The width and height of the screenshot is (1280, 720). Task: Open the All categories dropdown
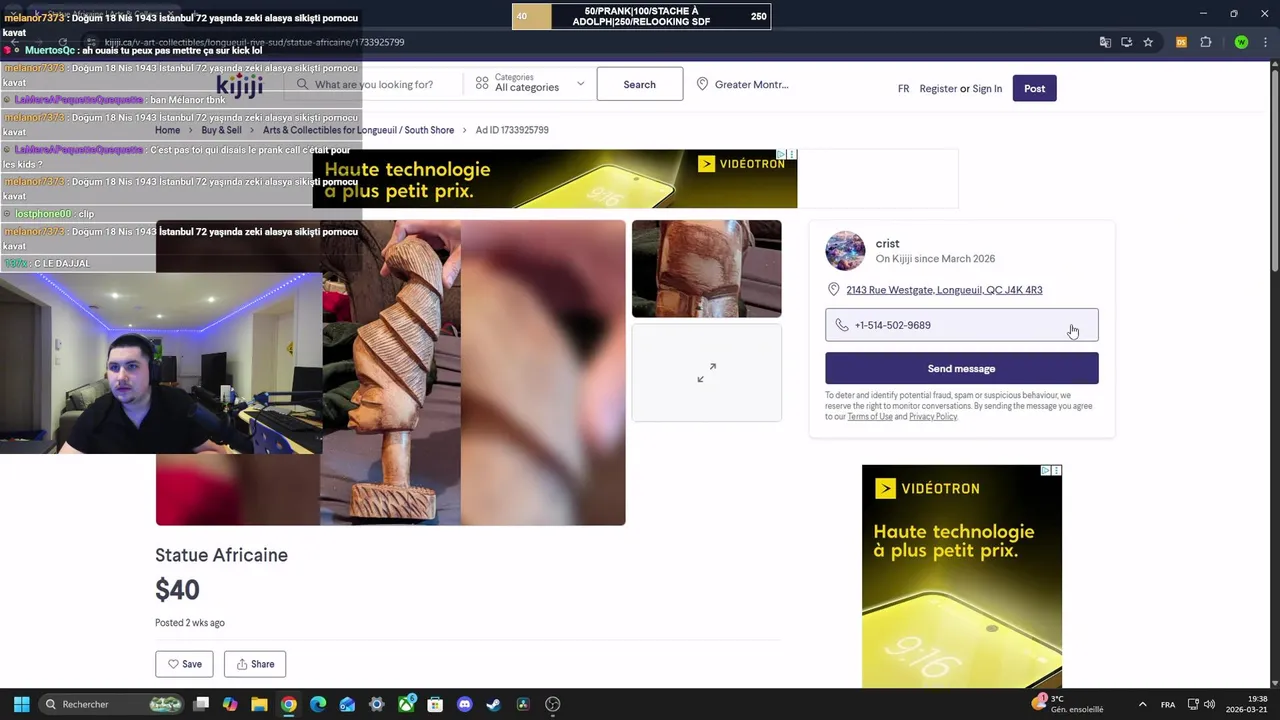click(x=530, y=84)
